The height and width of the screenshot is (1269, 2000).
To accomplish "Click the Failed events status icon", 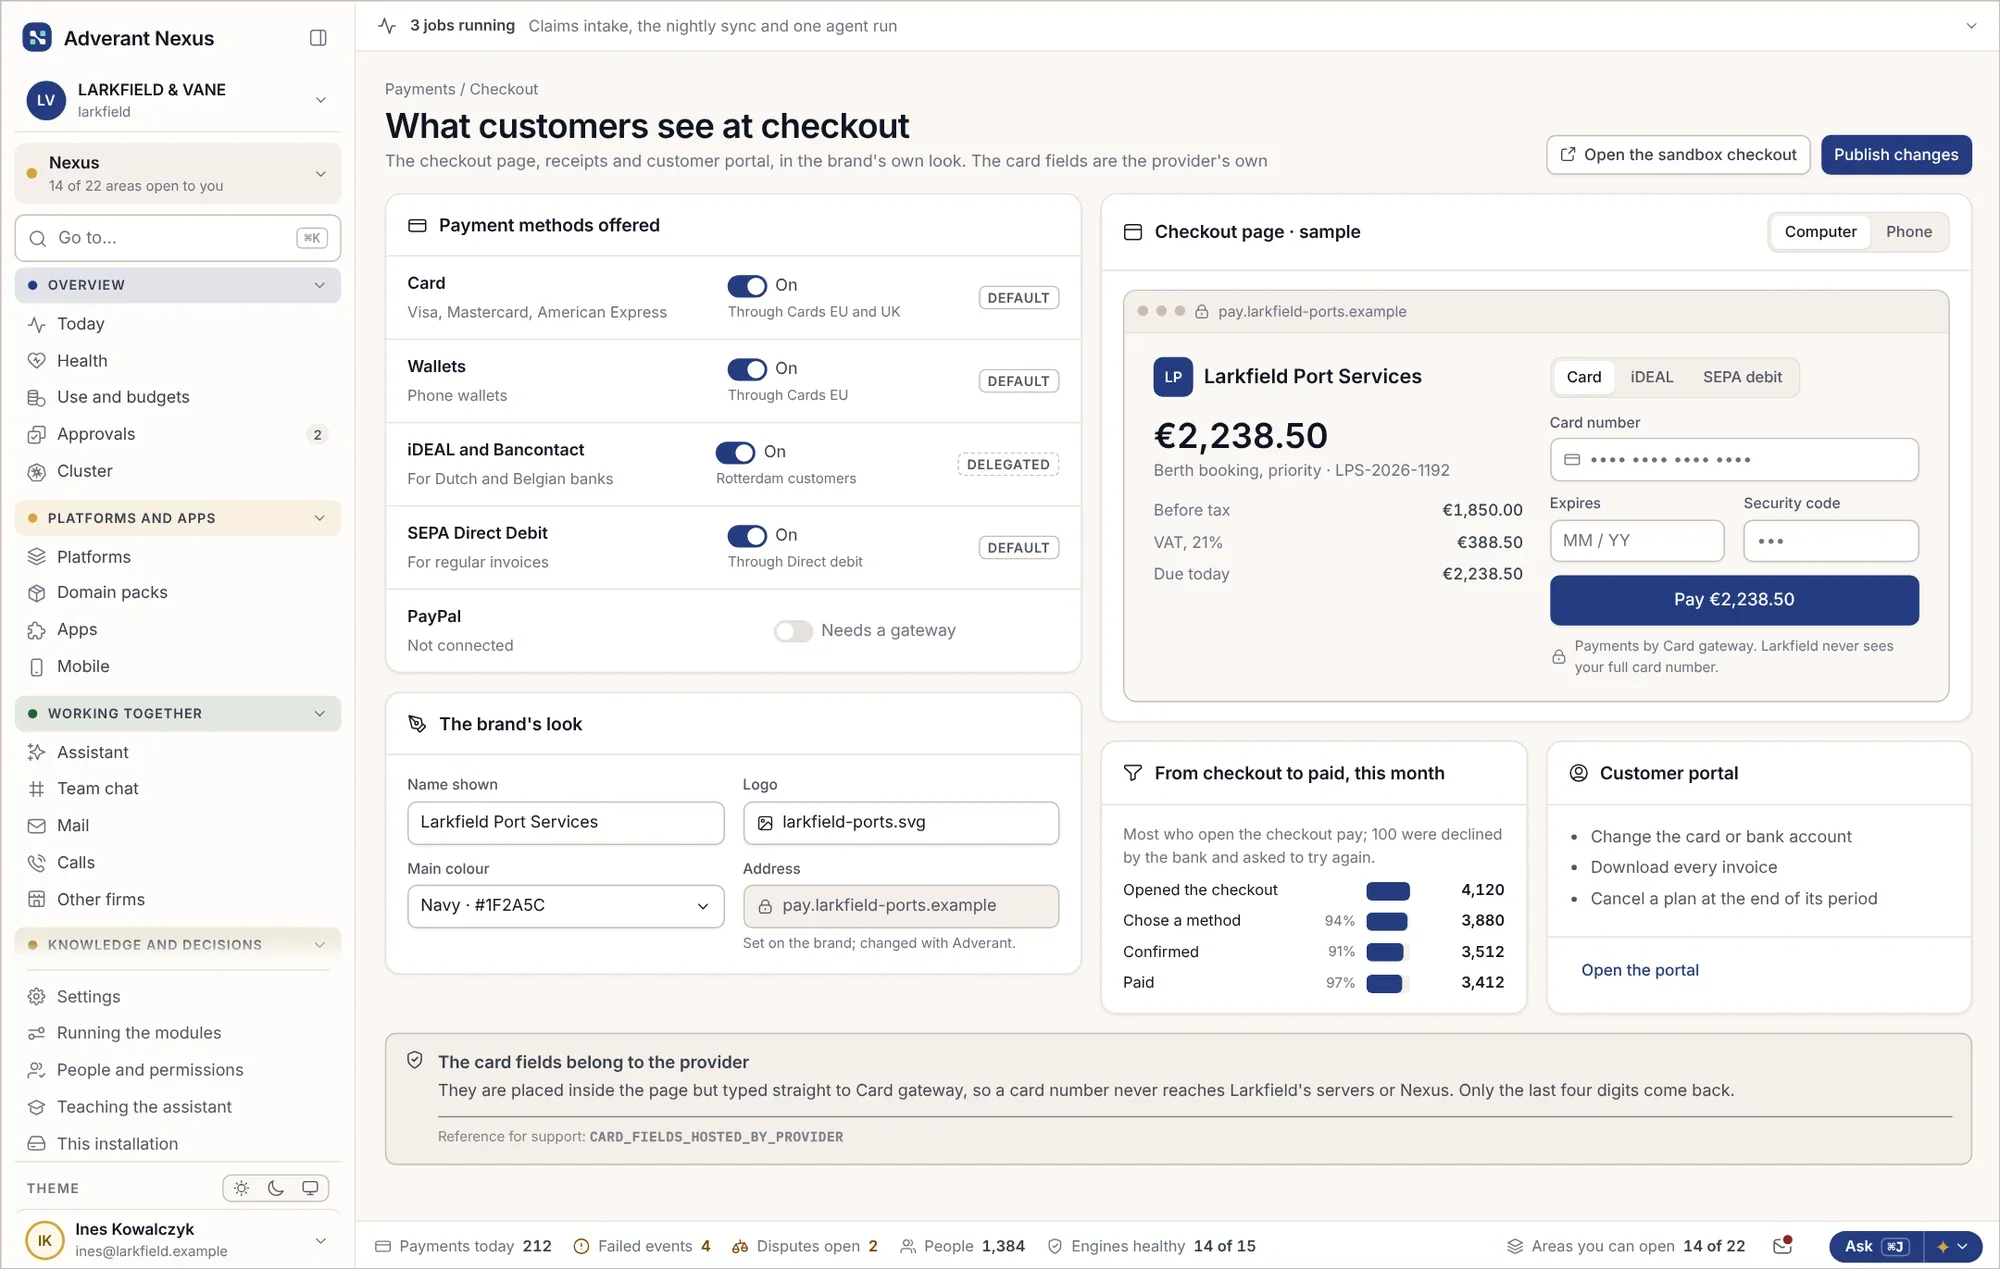I will tap(581, 1246).
